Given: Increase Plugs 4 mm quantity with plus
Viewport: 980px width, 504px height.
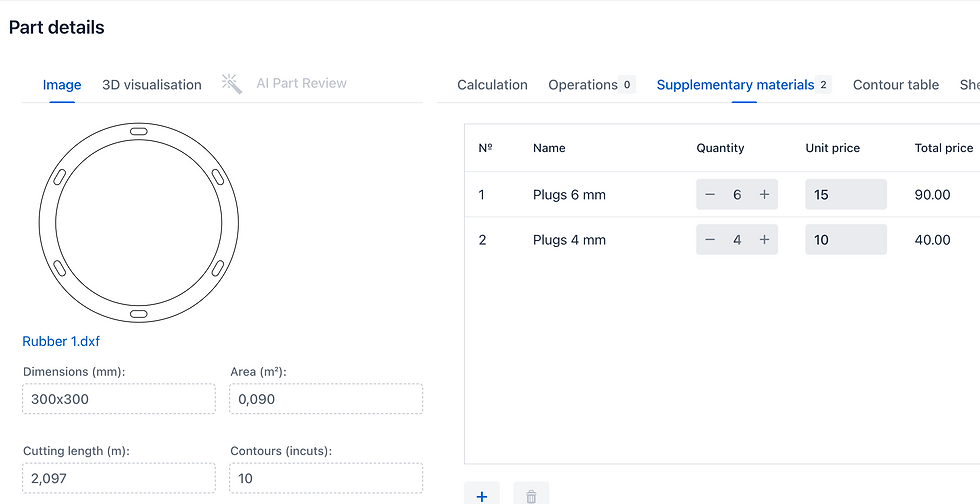Looking at the screenshot, I should pos(764,240).
